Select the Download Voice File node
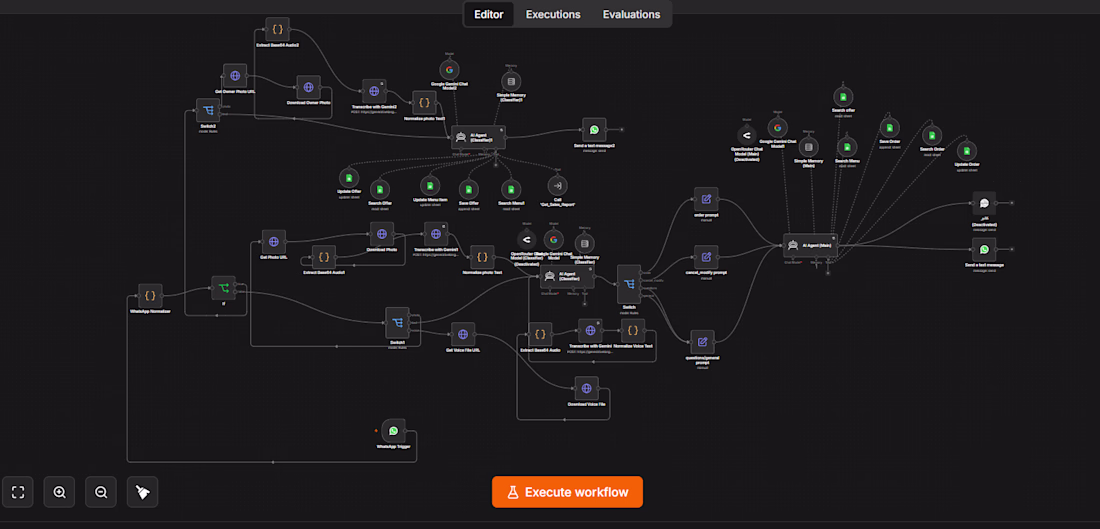Image resolution: width=1100 pixels, height=529 pixels. tap(586, 388)
